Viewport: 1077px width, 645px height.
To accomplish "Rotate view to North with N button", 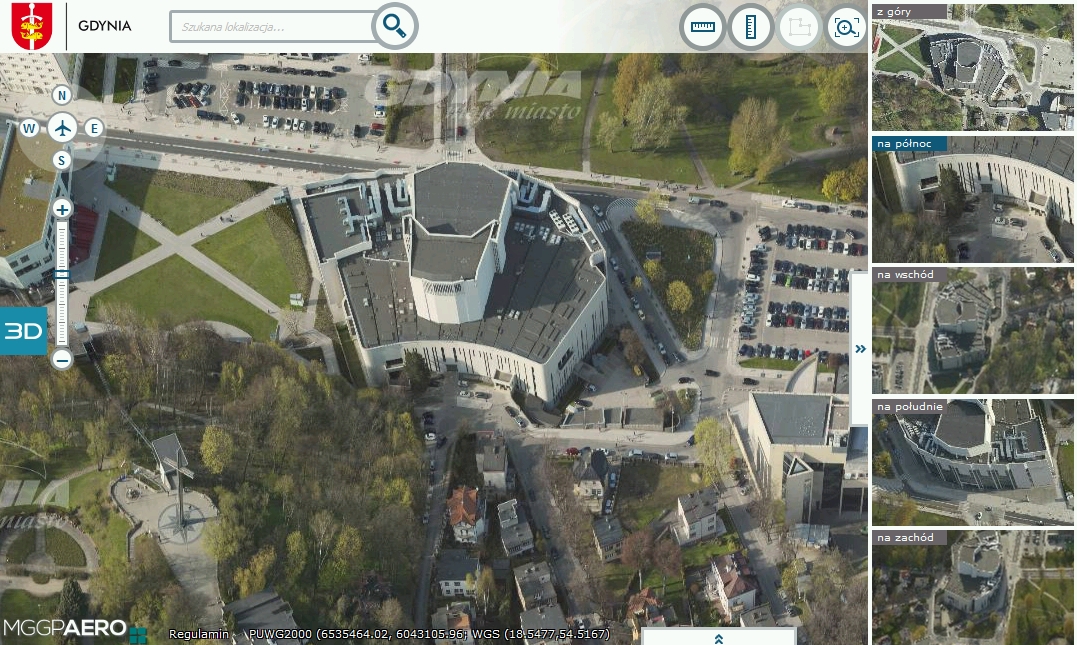I will (x=62, y=96).
